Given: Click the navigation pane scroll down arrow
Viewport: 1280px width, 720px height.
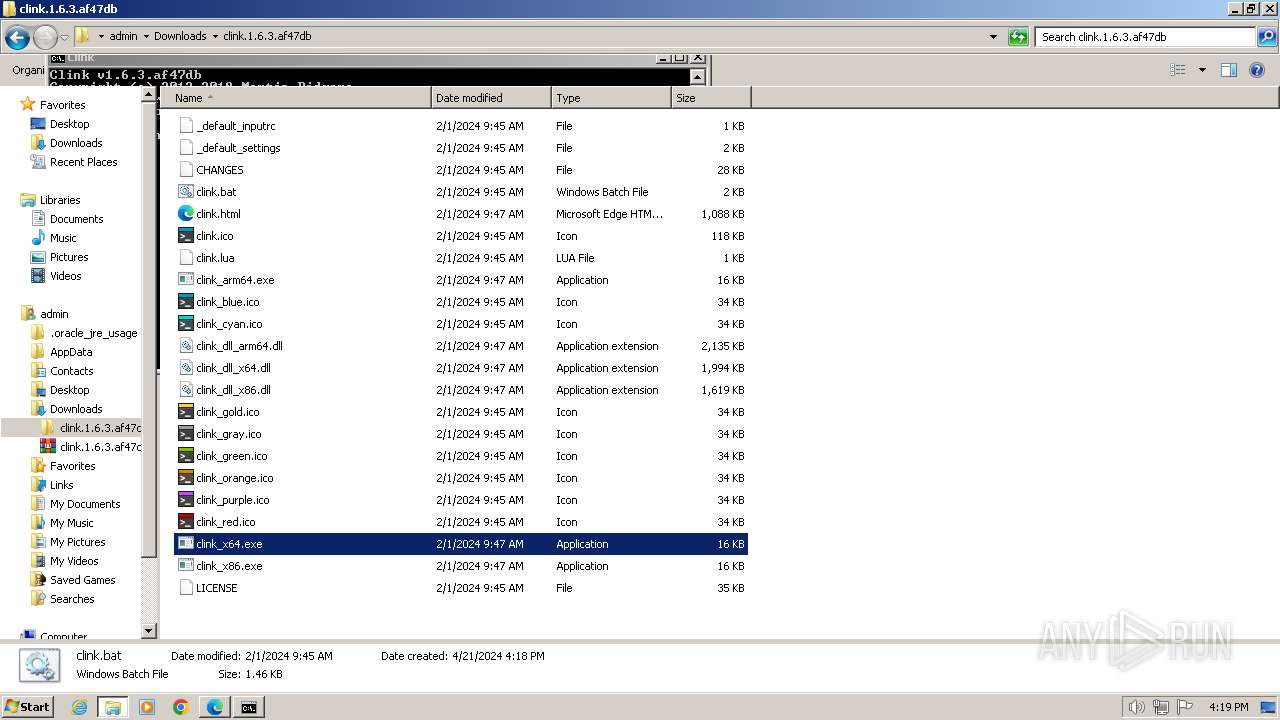Looking at the screenshot, I should click(x=150, y=631).
